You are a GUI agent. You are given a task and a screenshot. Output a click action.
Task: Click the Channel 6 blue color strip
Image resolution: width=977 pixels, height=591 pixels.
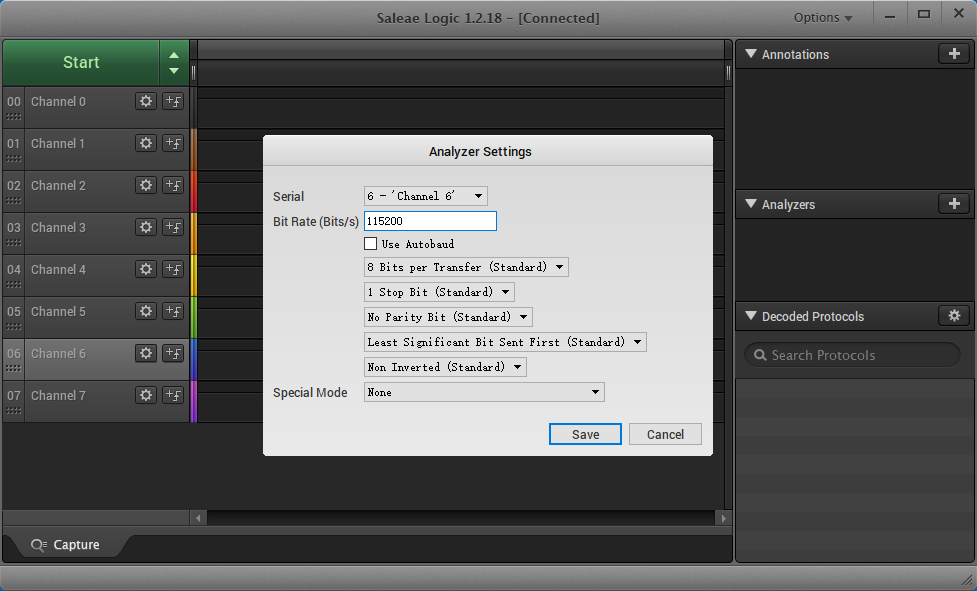(194, 359)
